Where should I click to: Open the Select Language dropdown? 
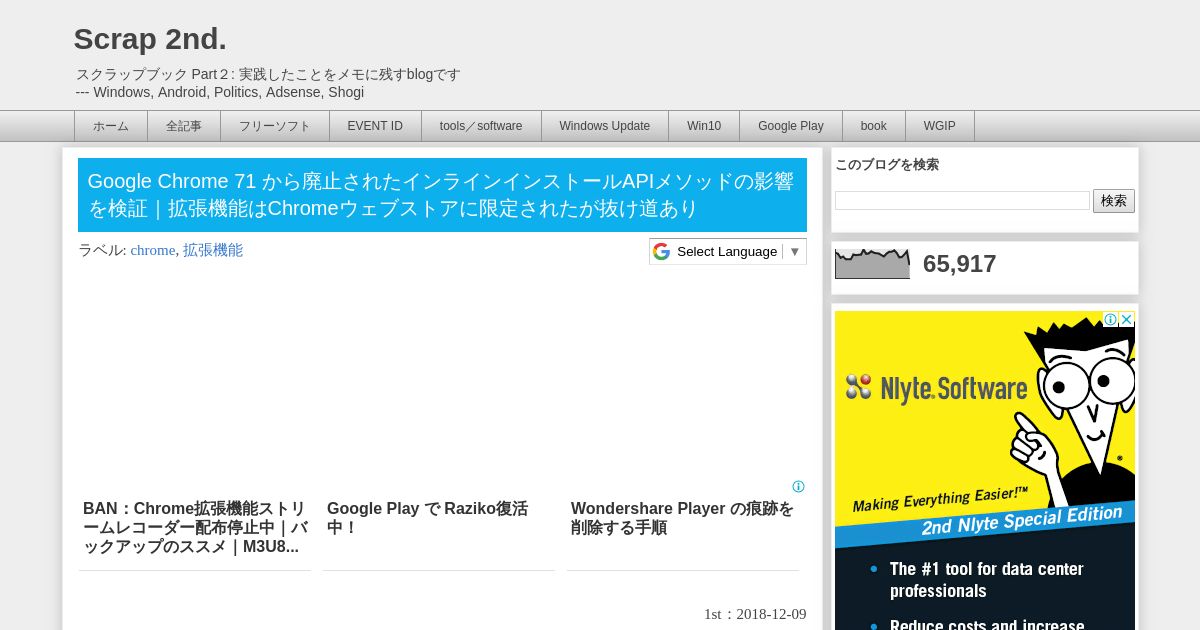pos(728,251)
